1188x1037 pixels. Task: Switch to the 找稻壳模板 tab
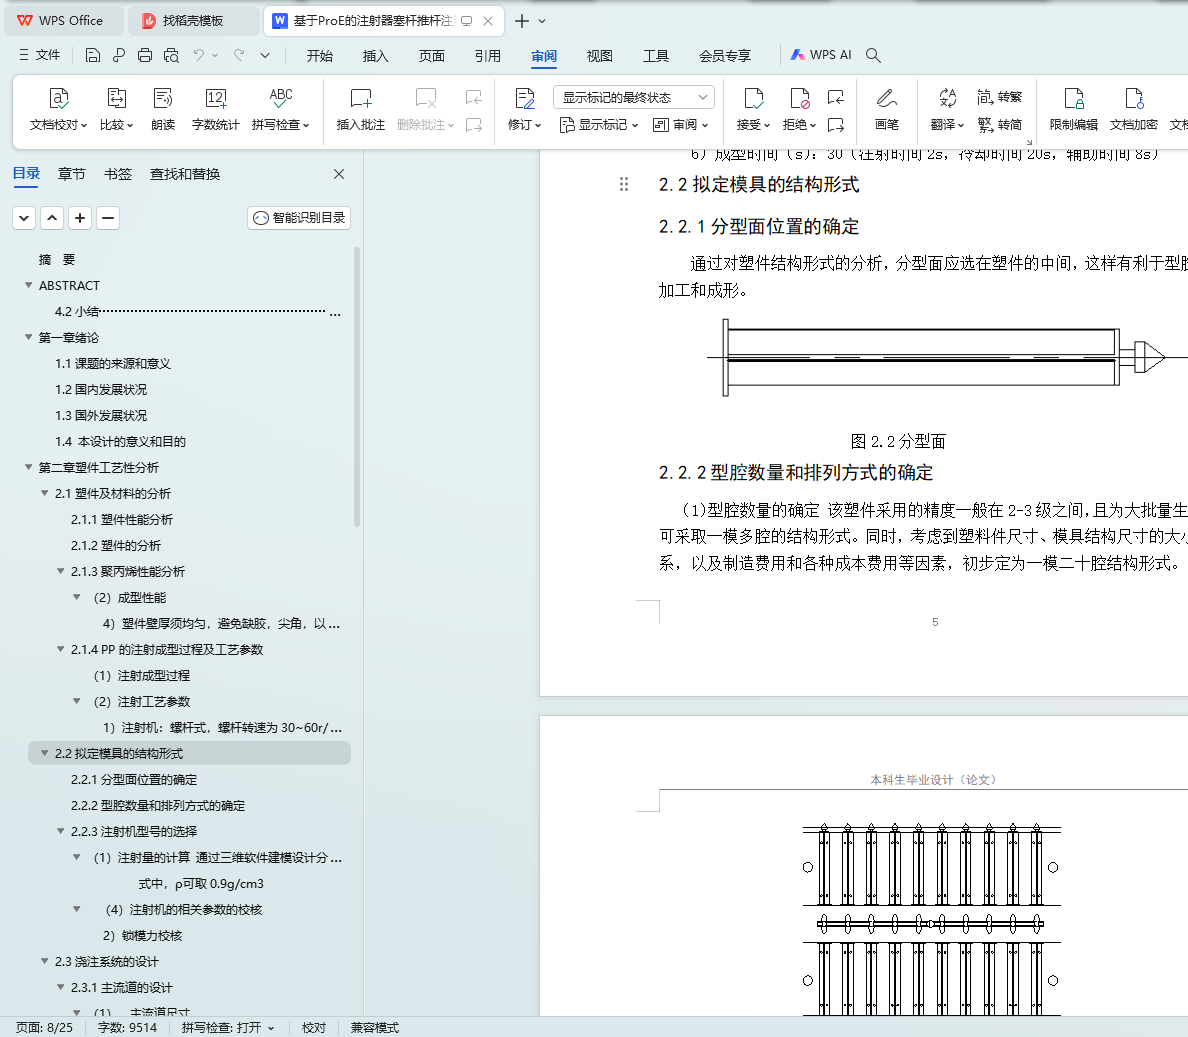[x=192, y=20]
